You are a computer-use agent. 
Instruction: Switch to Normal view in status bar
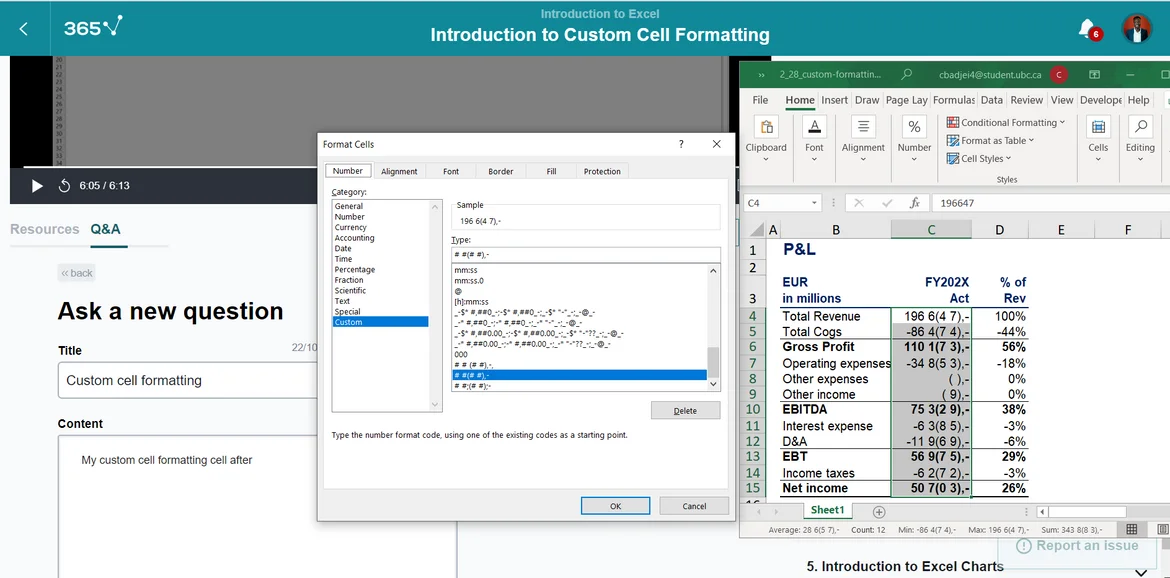pos(1132,529)
